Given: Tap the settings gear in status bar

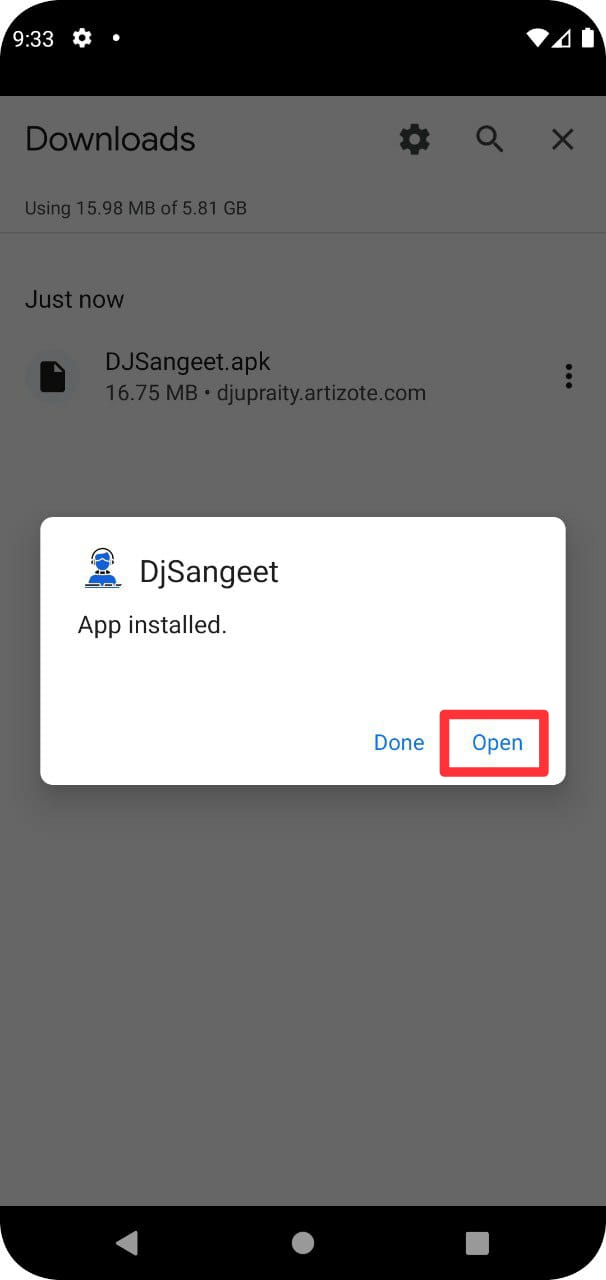Looking at the screenshot, I should point(82,38).
